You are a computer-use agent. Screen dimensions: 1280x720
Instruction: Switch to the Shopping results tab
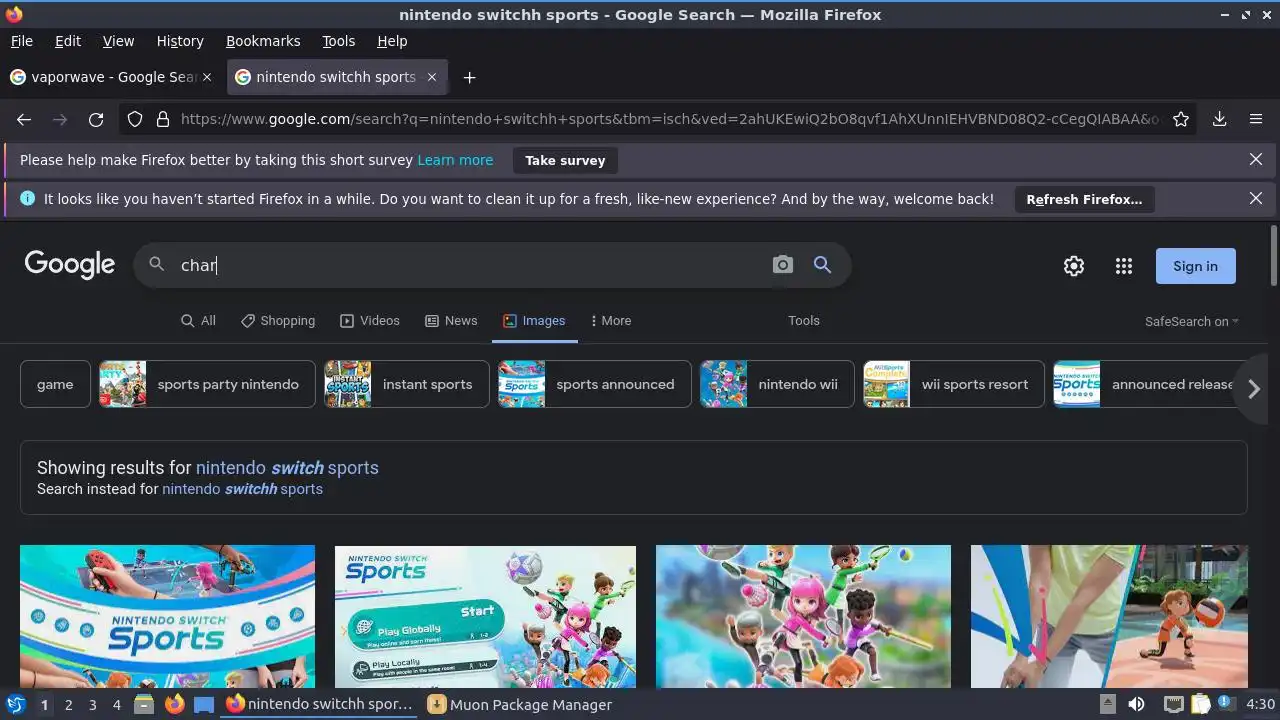click(x=278, y=321)
